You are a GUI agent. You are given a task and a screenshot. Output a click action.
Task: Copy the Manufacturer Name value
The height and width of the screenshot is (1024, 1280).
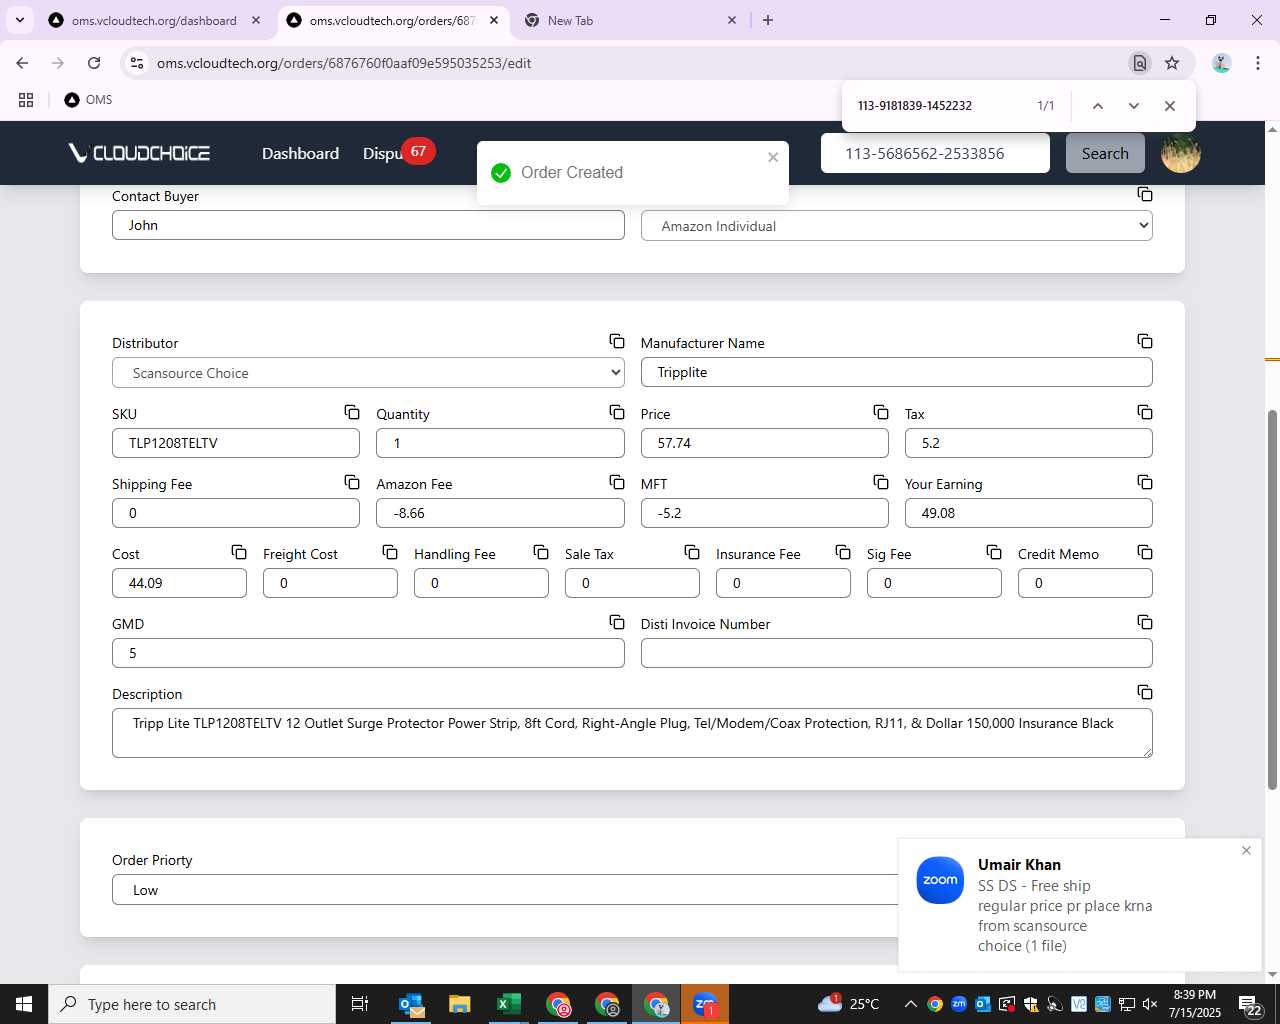coord(1145,342)
